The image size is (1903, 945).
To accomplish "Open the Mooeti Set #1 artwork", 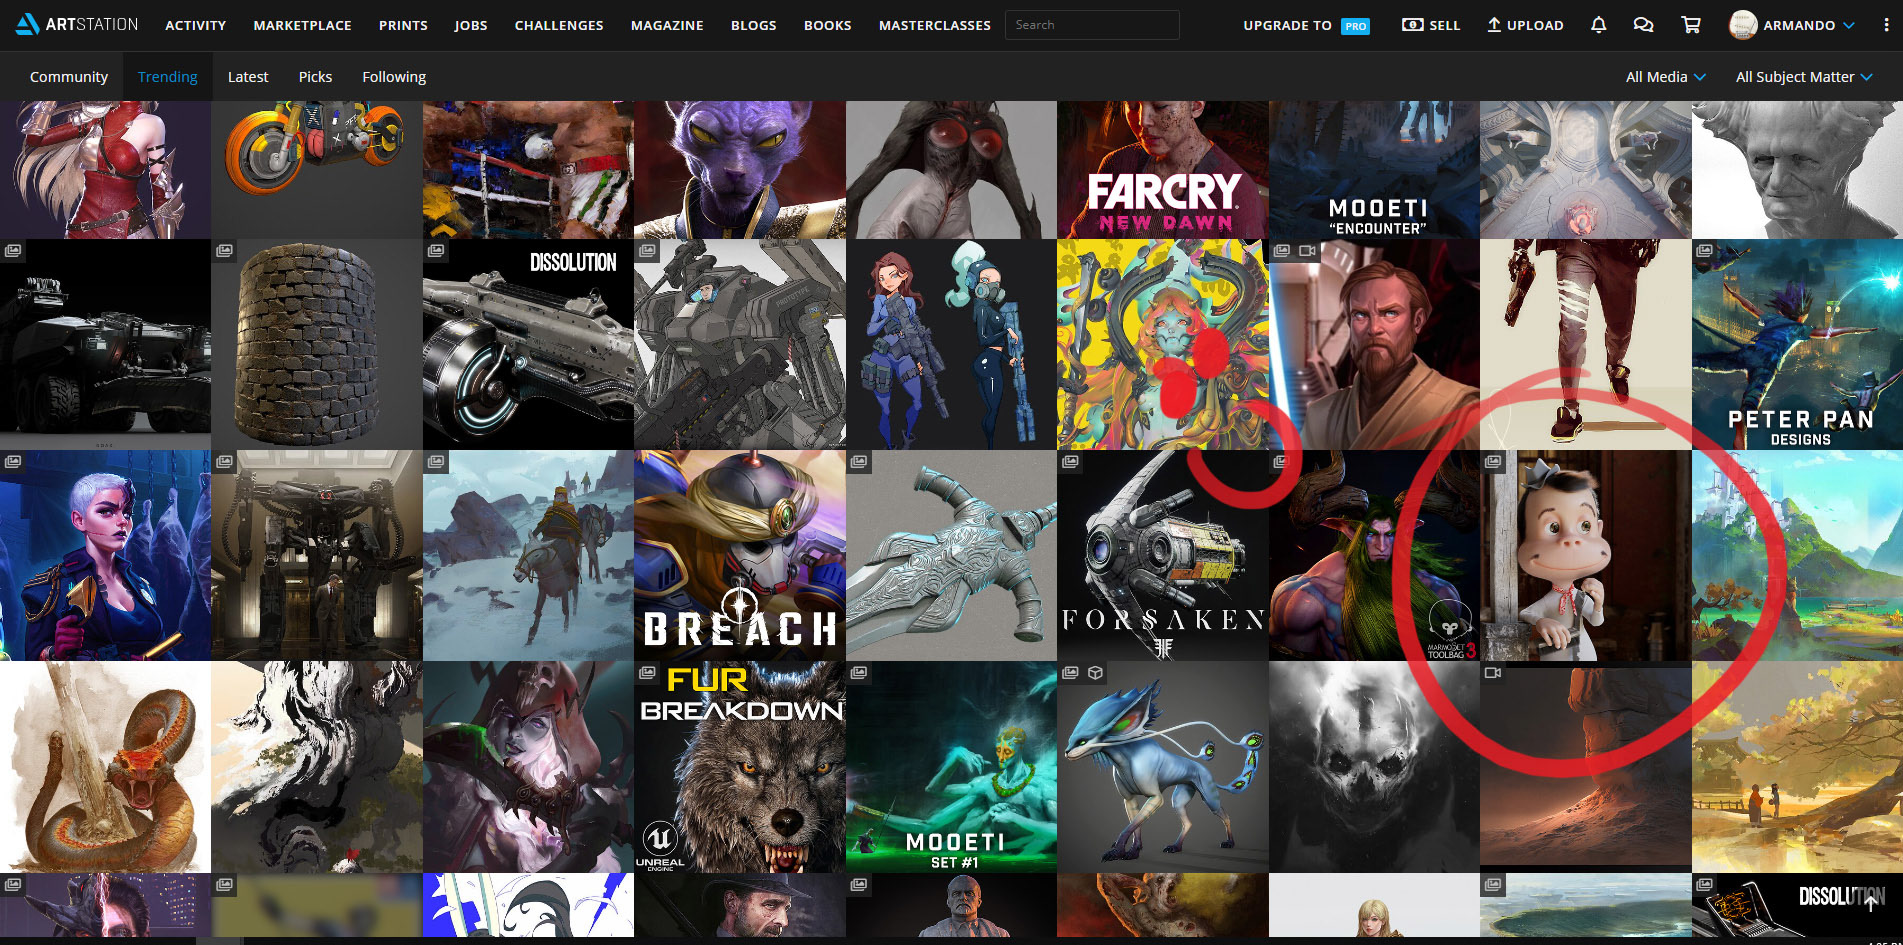I will pyautogui.click(x=951, y=767).
